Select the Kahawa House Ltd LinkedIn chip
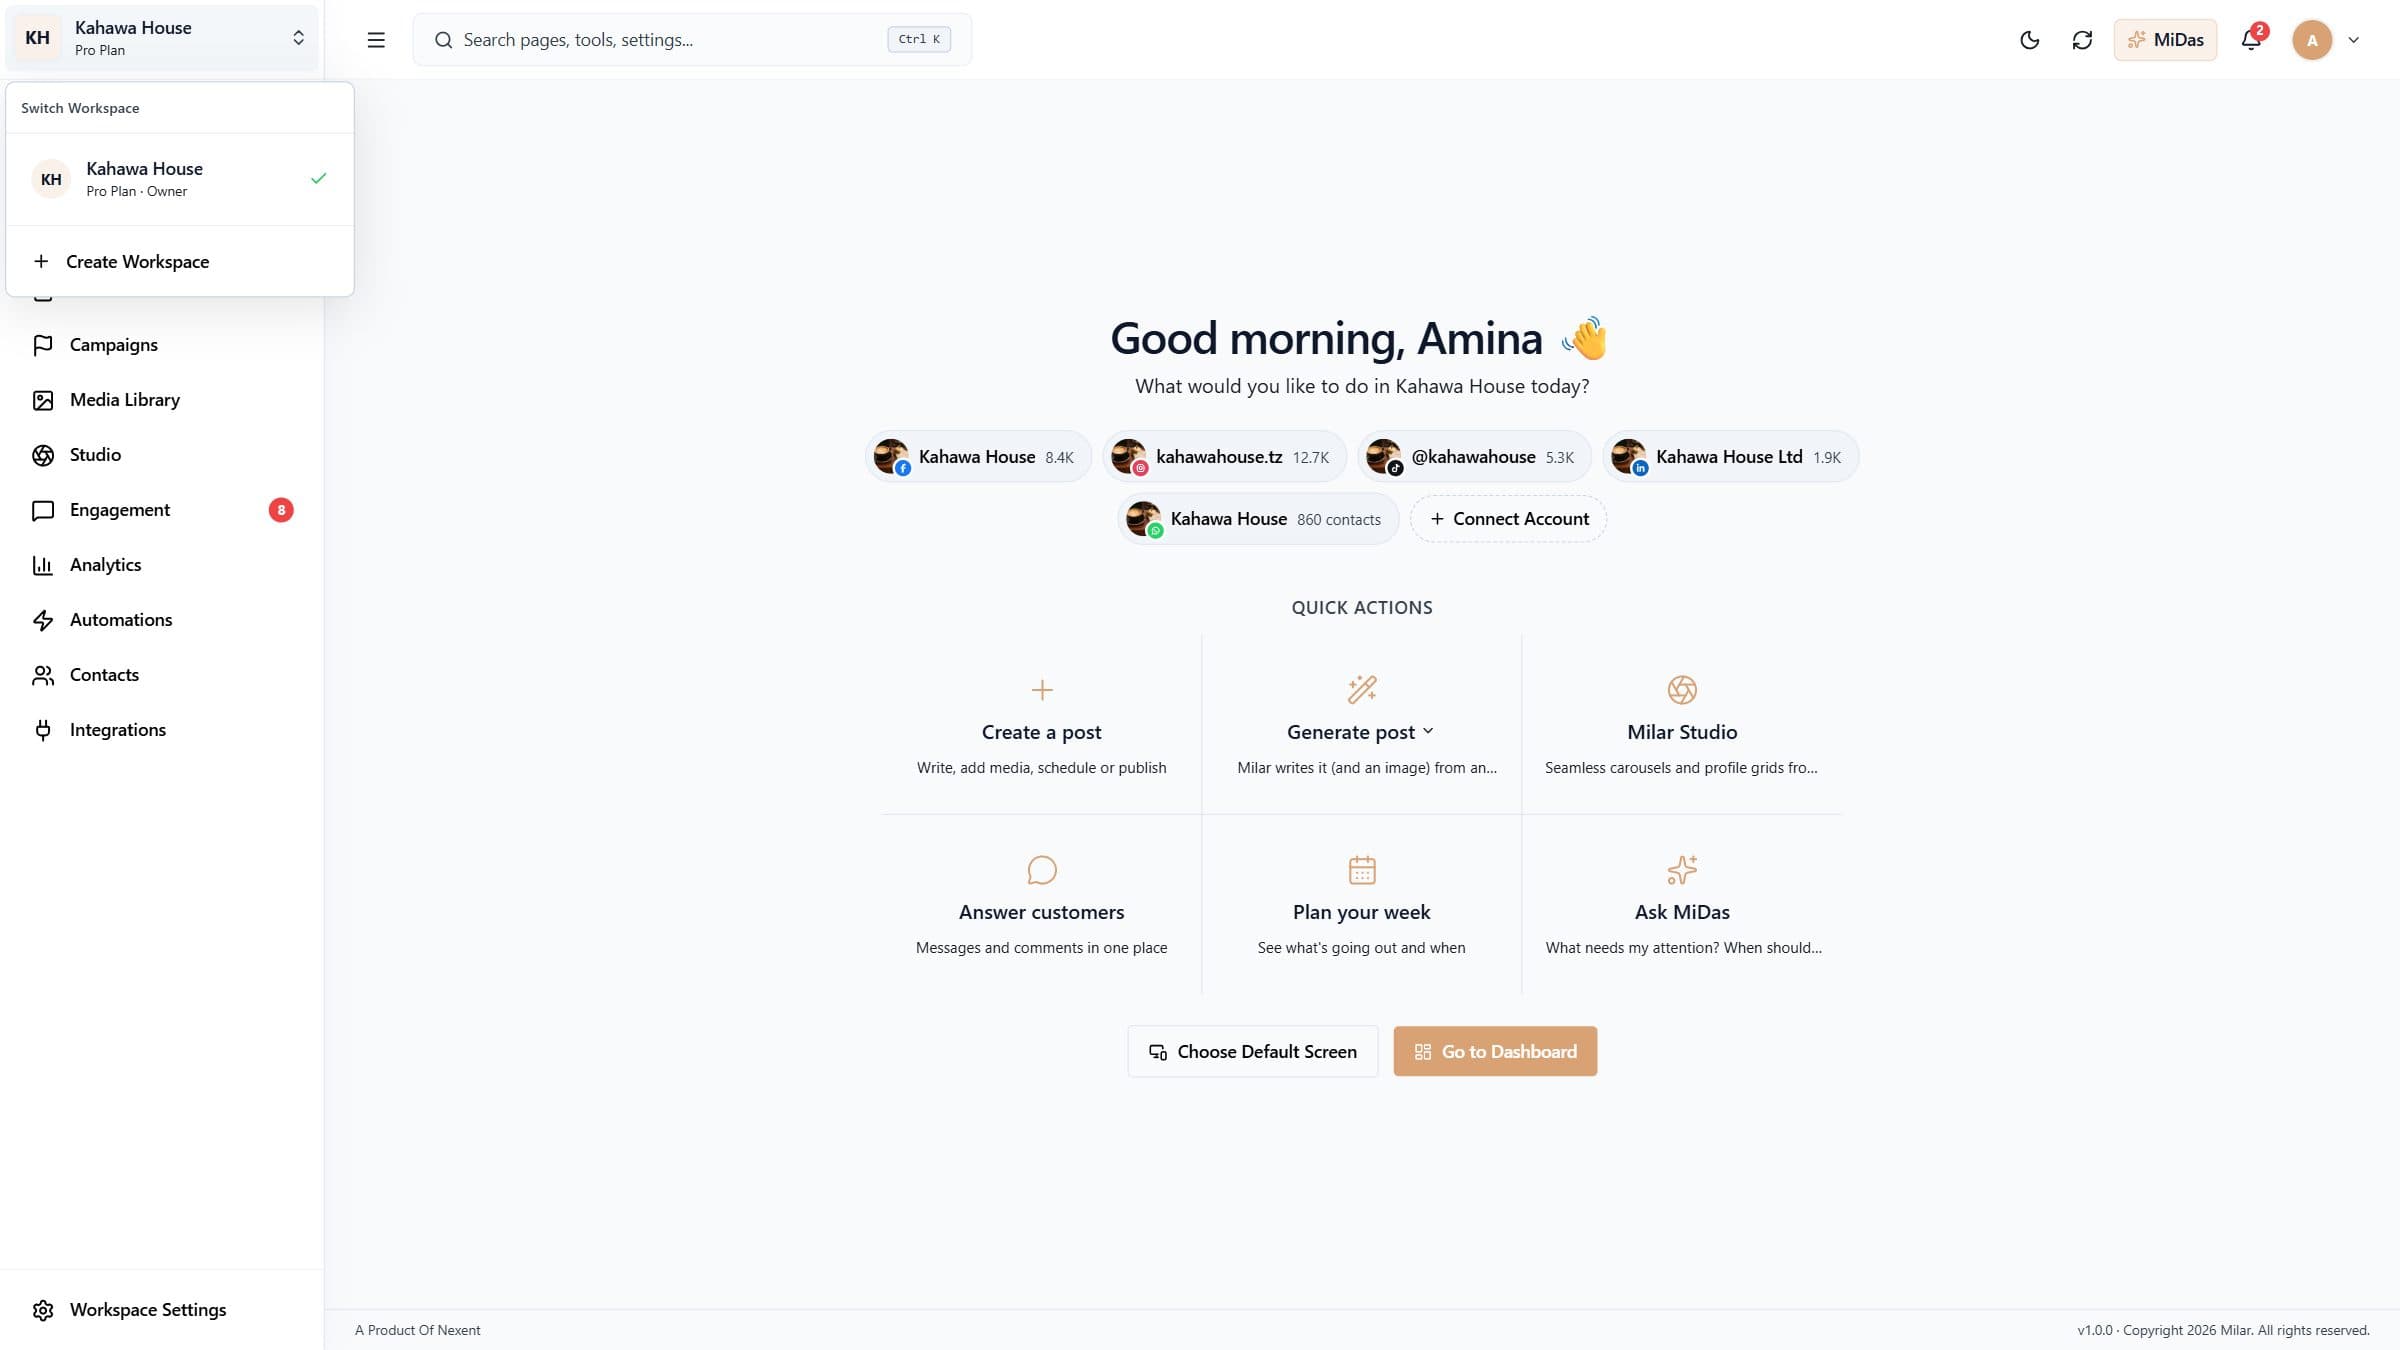 1730,457
